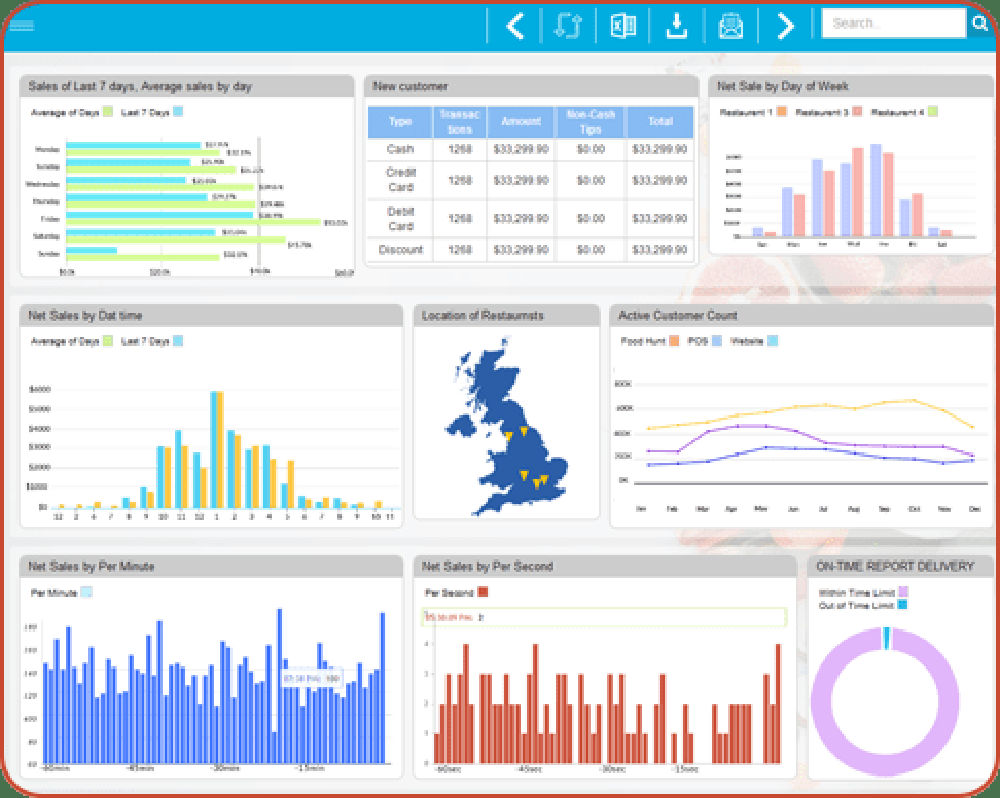Image resolution: width=1000 pixels, height=798 pixels.
Task: Click the Total value in the Cash row
Action: pyautogui.click(x=659, y=149)
